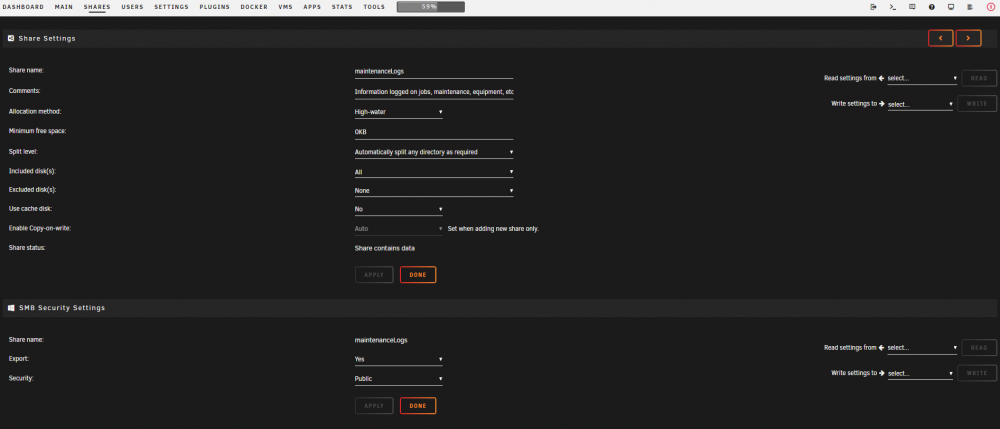This screenshot has width=1000, height=429.
Task: Click the READ button in SMB Security Settings
Action: point(979,347)
